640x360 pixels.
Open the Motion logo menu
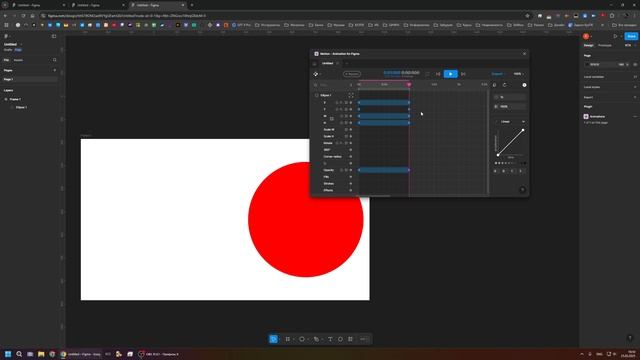click(316, 74)
